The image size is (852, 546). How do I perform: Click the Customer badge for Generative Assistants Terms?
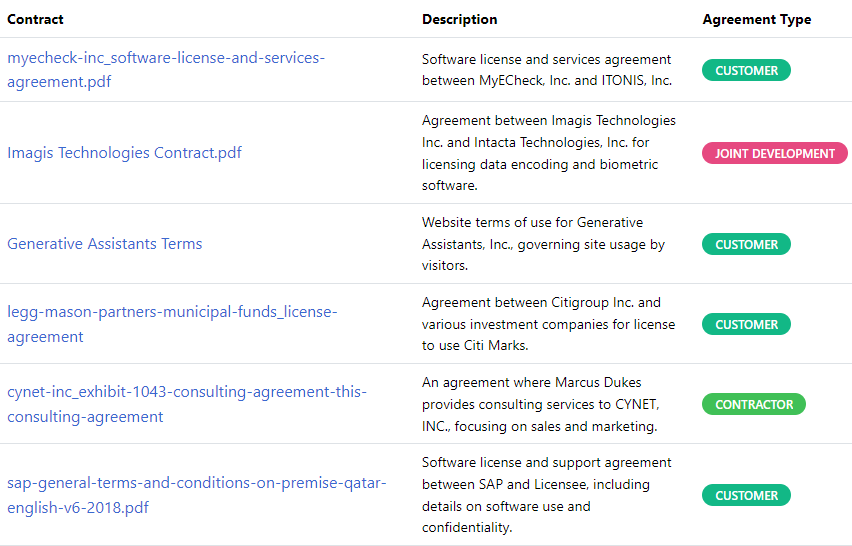(x=746, y=244)
